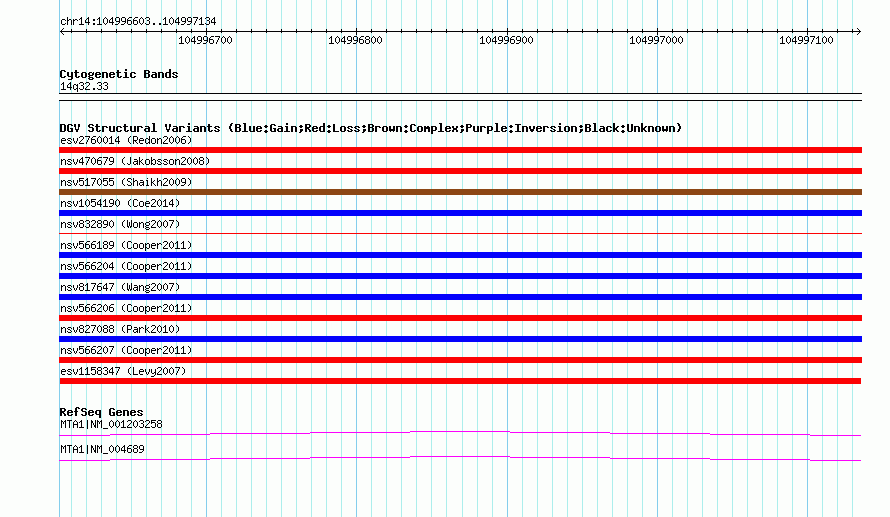Open esv1158347 (Levy2007) variant label
This screenshot has height=517, width=890.
tap(123, 371)
